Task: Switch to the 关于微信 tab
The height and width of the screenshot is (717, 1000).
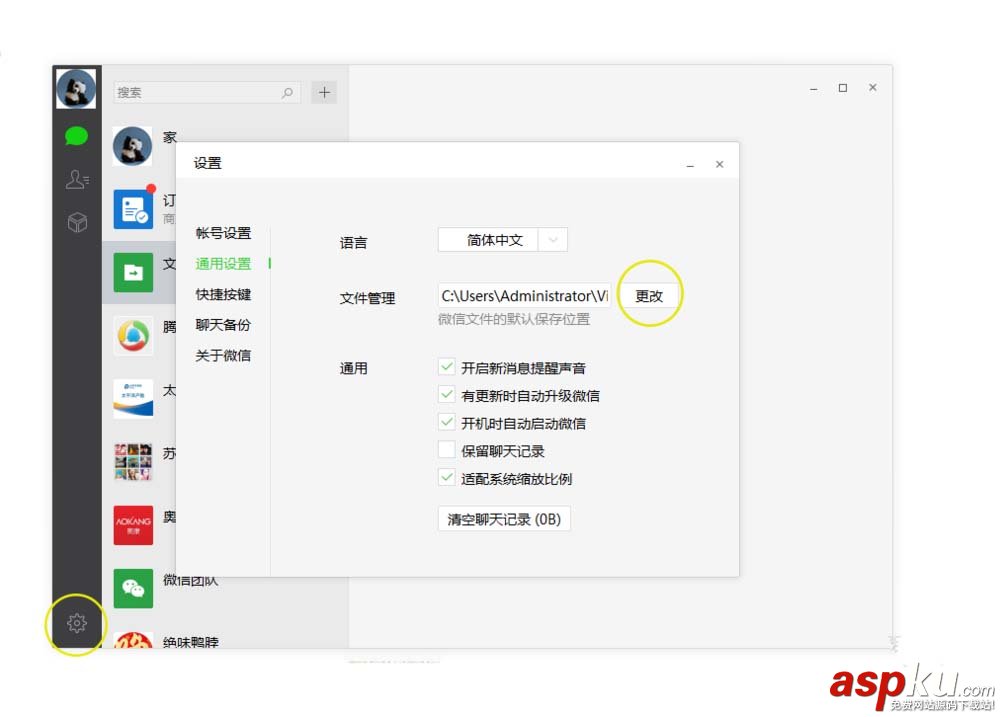Action: pos(222,355)
